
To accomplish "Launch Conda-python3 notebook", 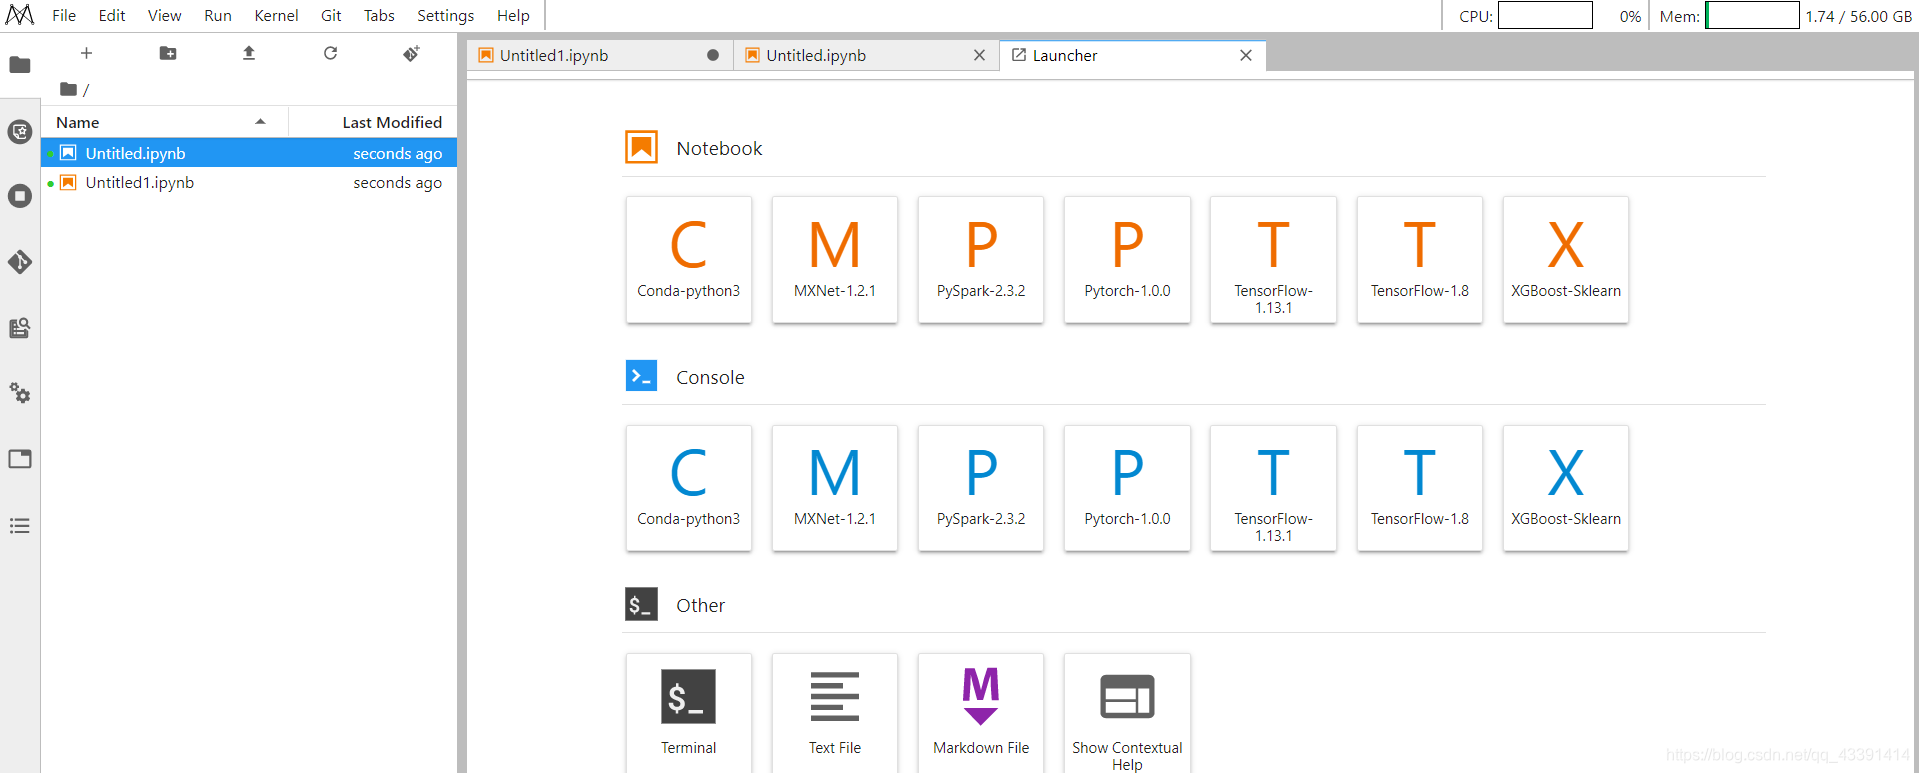I will pos(689,259).
